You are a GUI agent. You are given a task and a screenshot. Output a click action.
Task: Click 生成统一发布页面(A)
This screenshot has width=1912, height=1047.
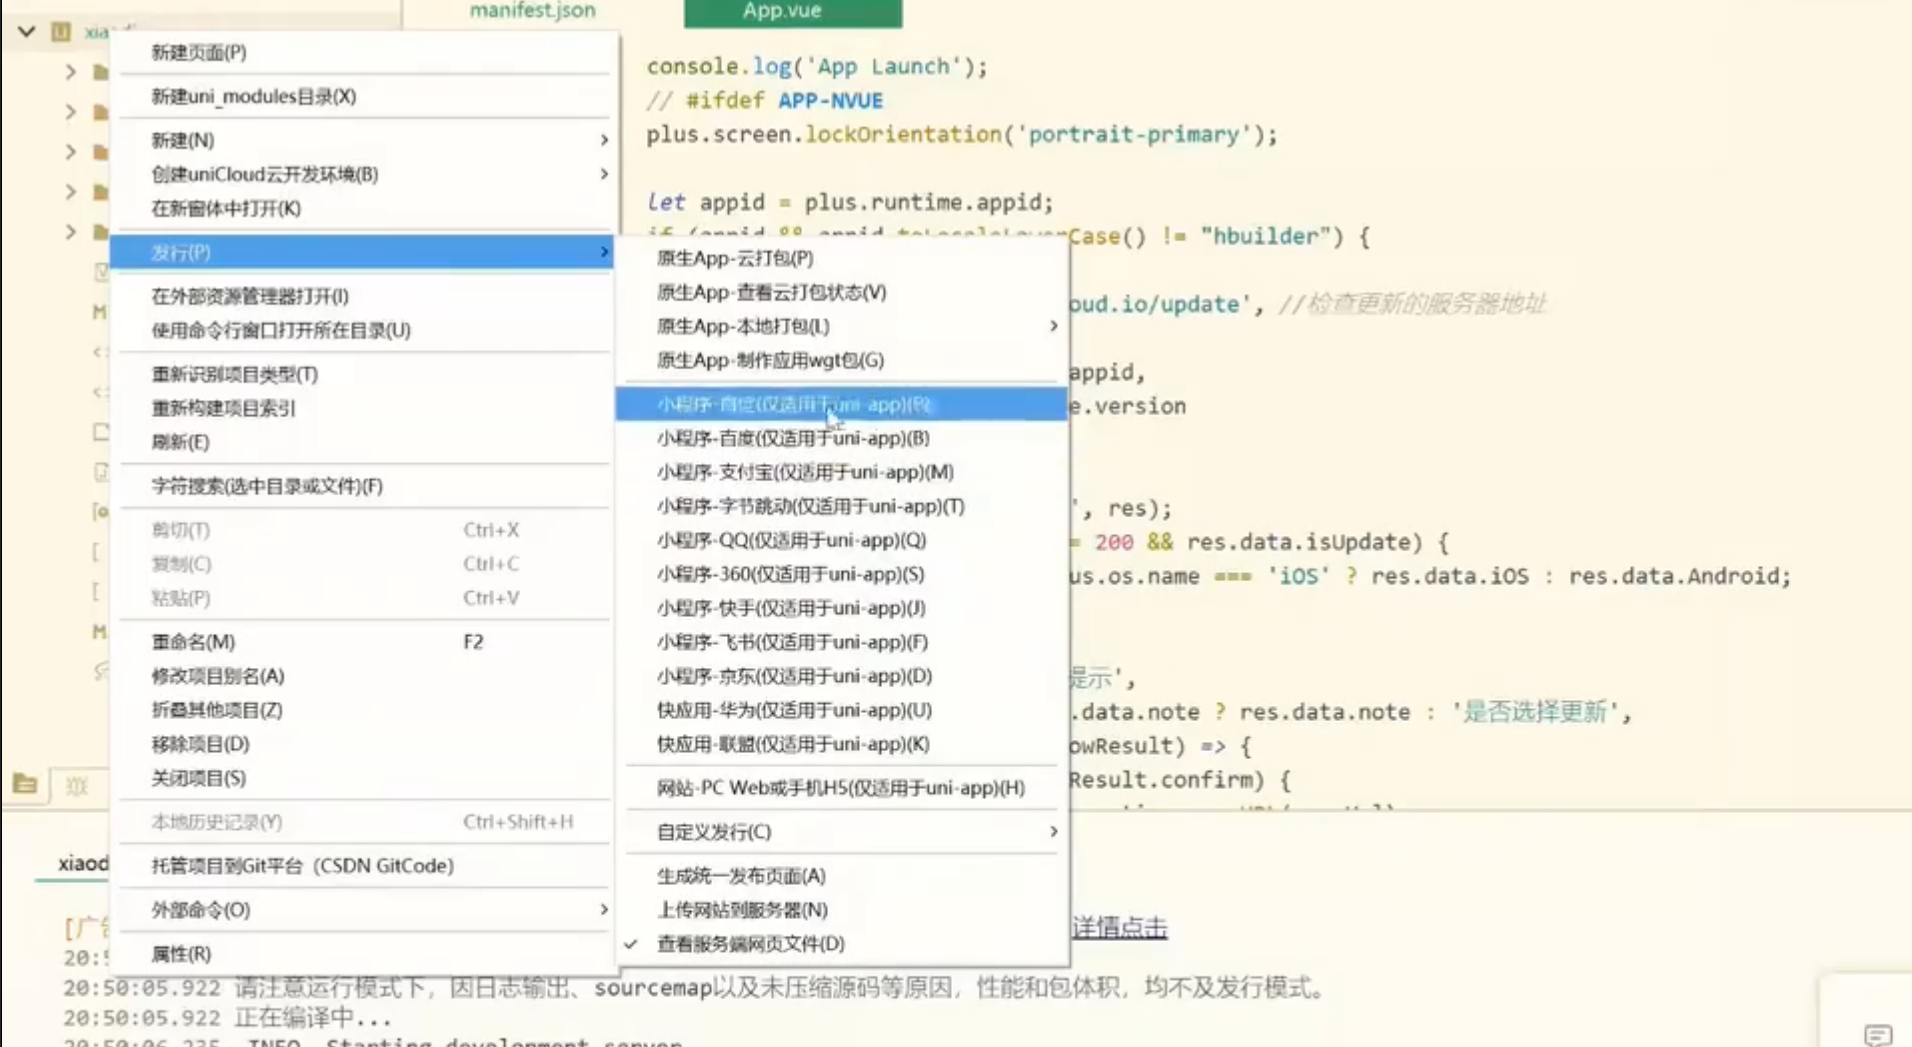click(842, 876)
